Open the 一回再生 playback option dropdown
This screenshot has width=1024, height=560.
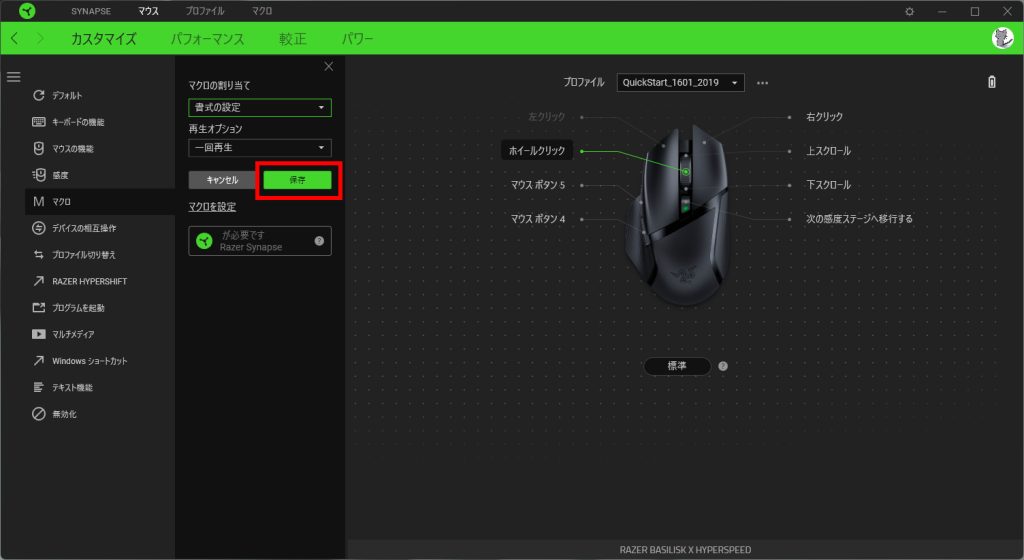[260, 148]
